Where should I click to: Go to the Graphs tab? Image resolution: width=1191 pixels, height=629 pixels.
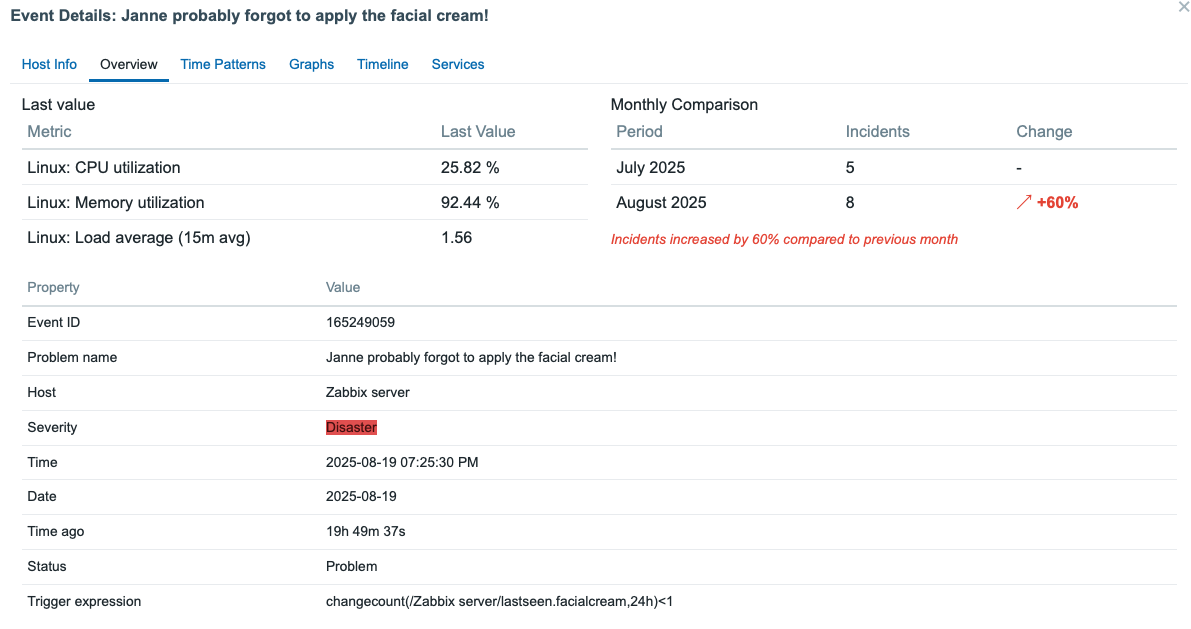tap(311, 64)
